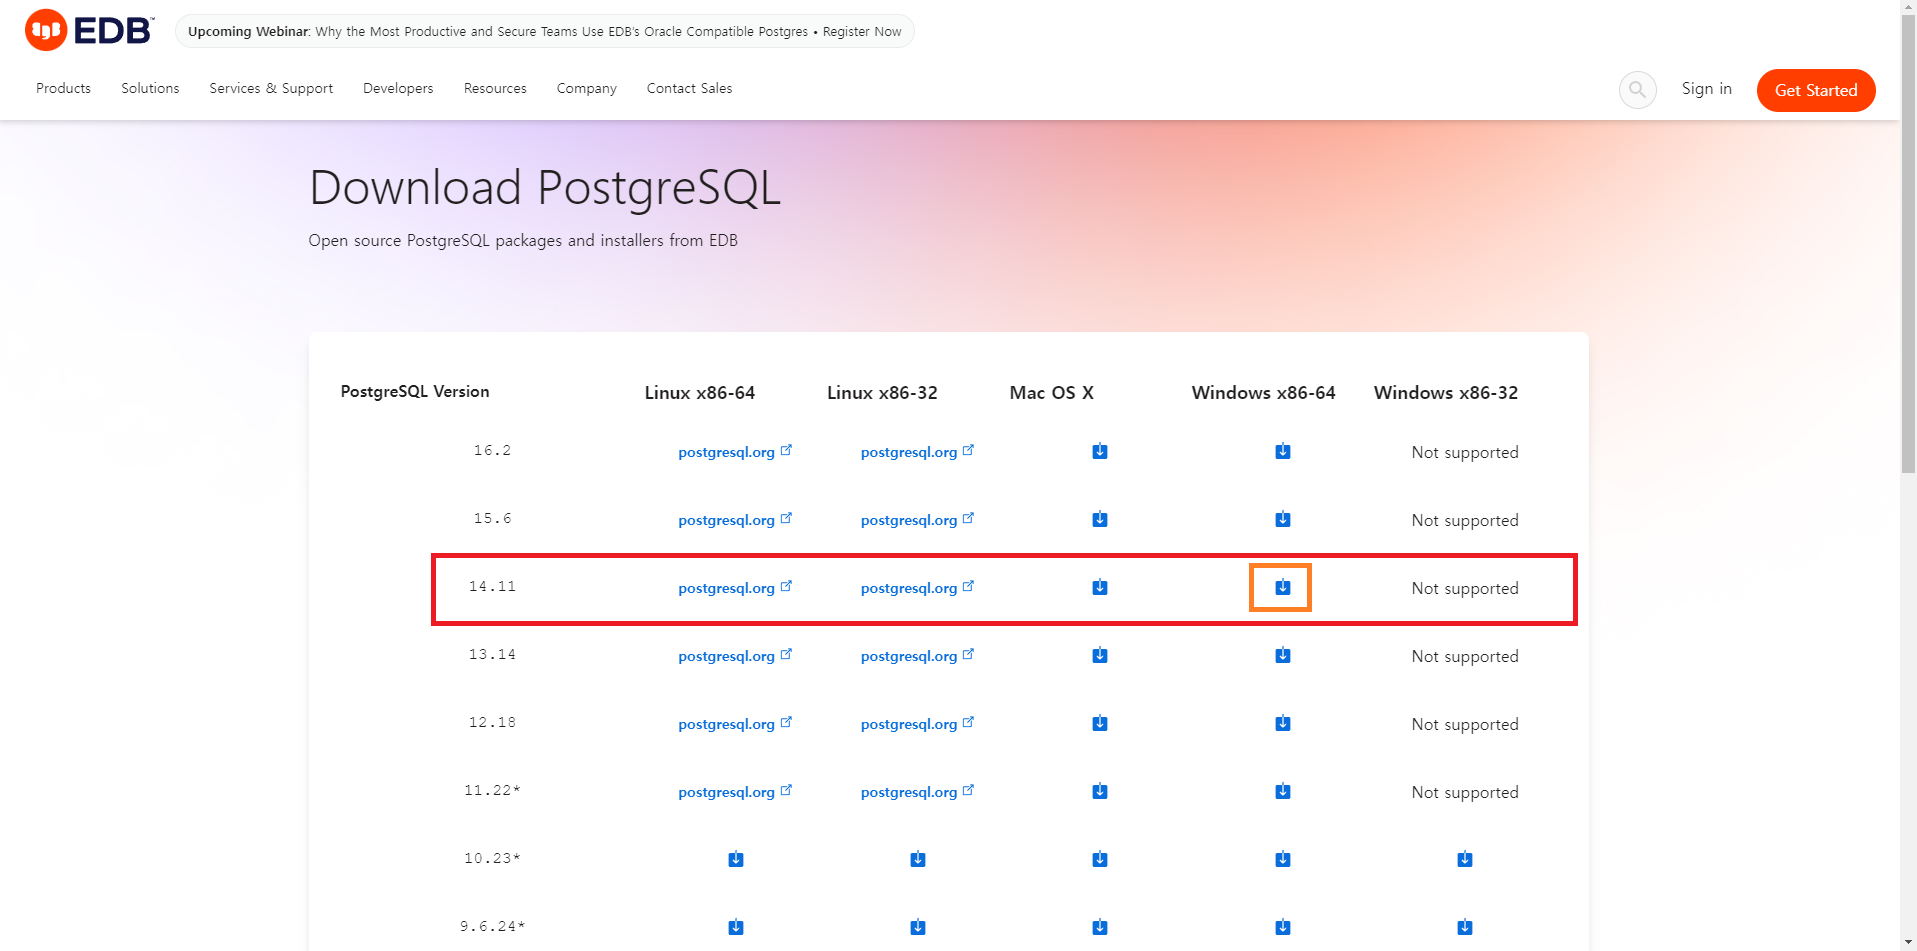This screenshot has width=1917, height=951.
Task: Open postgresql.org link for 15.6 Linux x86-64
Action: [x=735, y=520]
